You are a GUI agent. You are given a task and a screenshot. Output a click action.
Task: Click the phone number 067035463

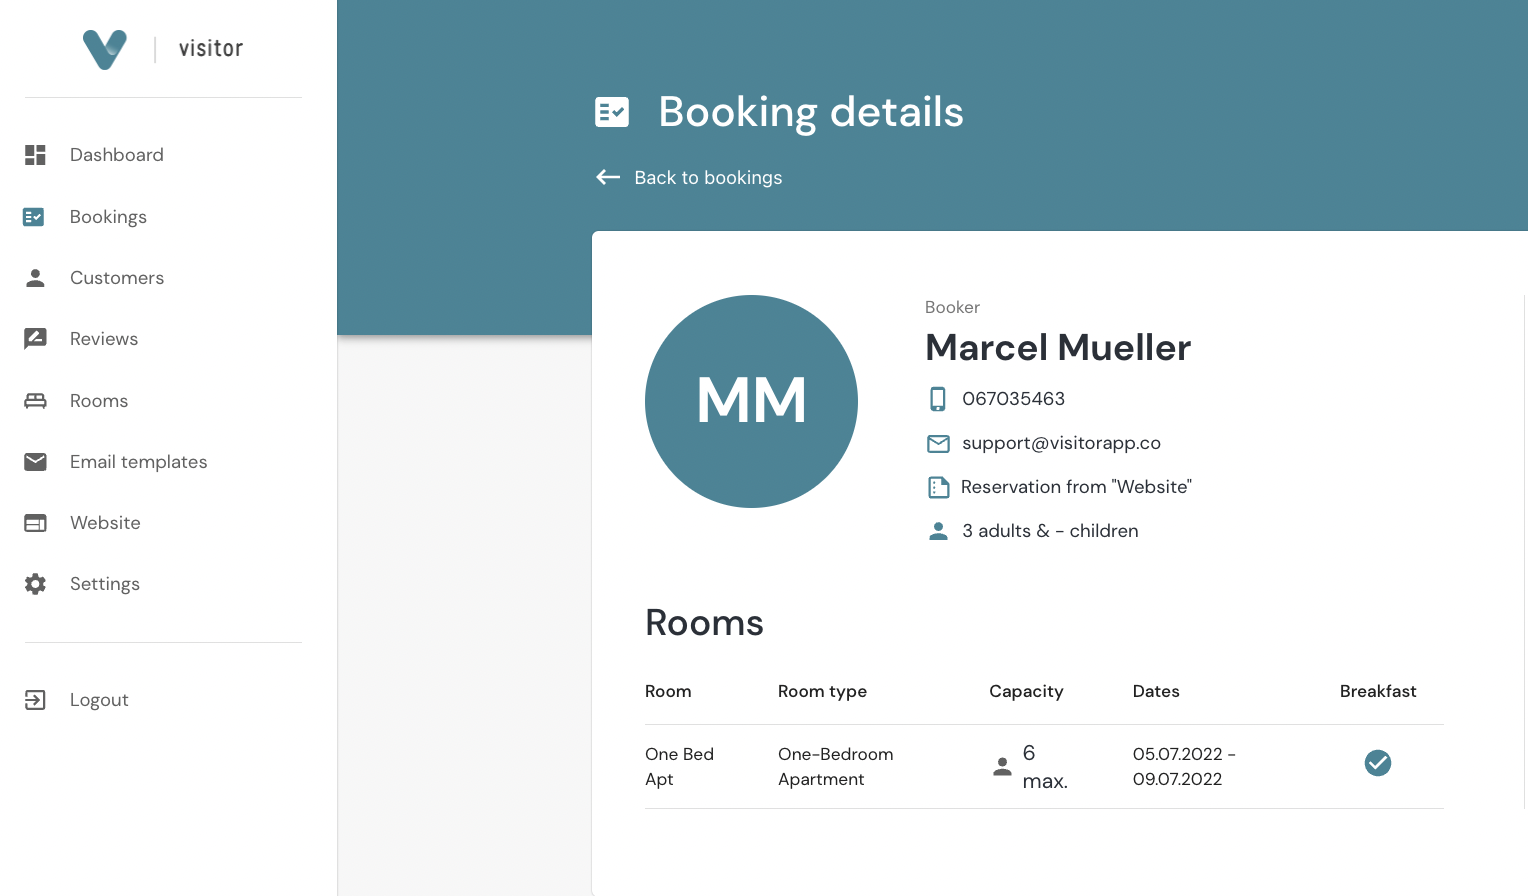[1013, 399]
